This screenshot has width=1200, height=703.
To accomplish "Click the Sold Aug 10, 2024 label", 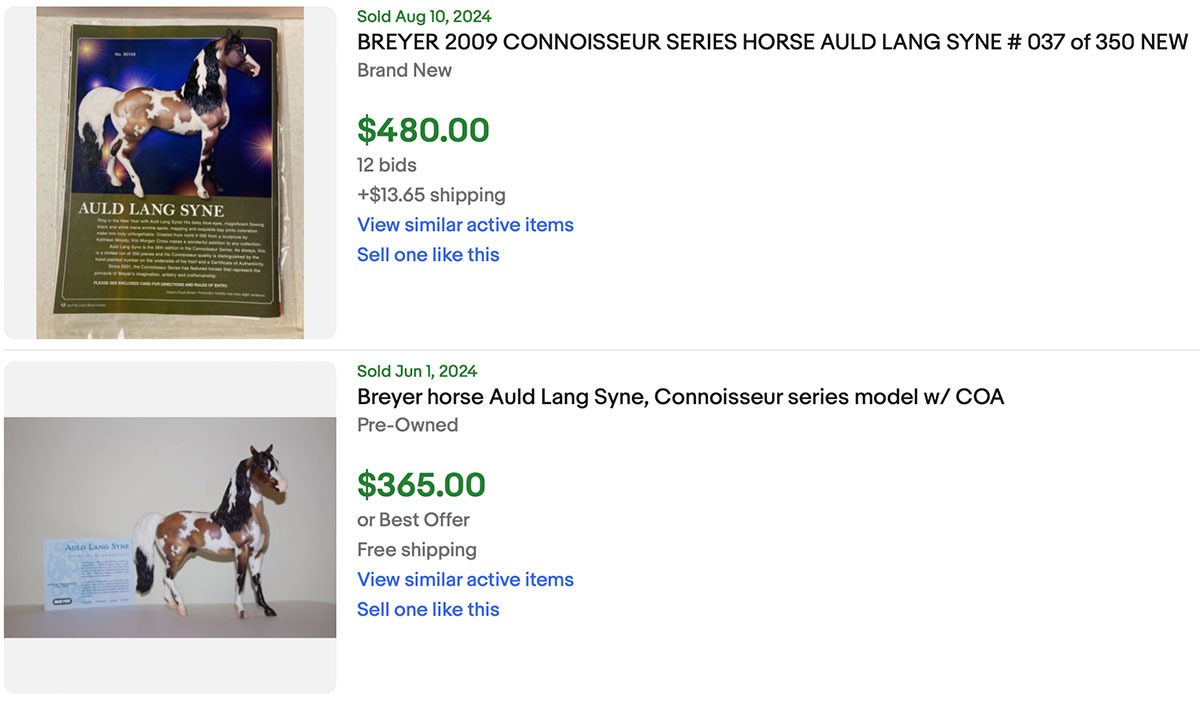I will [x=424, y=17].
